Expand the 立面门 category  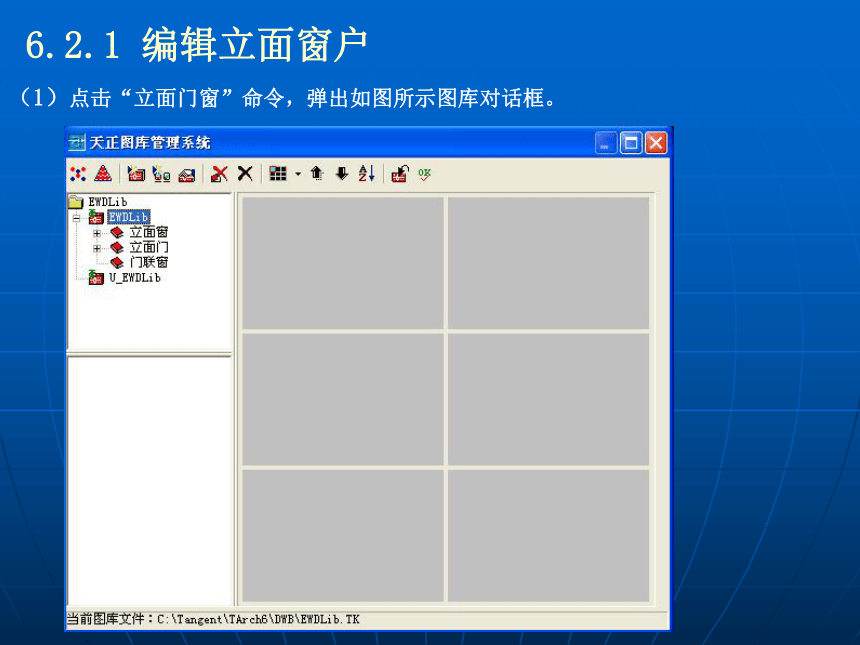coord(97,248)
